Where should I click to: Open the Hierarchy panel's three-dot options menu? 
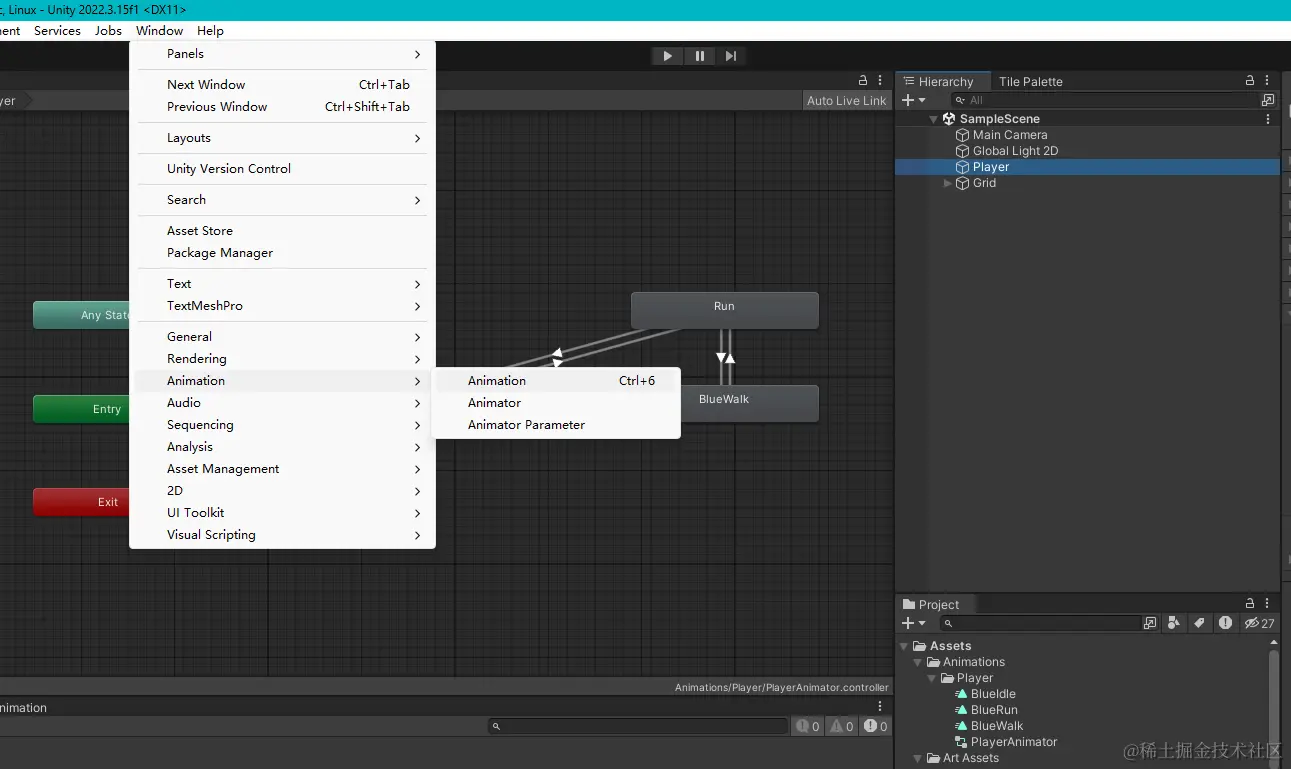pos(1267,81)
